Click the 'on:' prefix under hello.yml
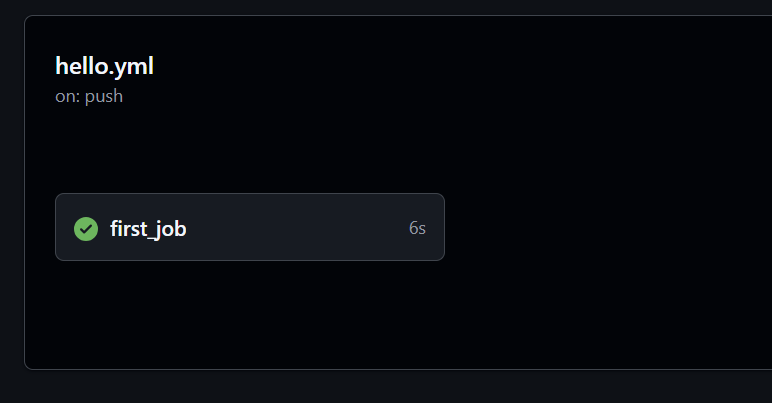Screen dimensions: 772x403 coord(67,97)
